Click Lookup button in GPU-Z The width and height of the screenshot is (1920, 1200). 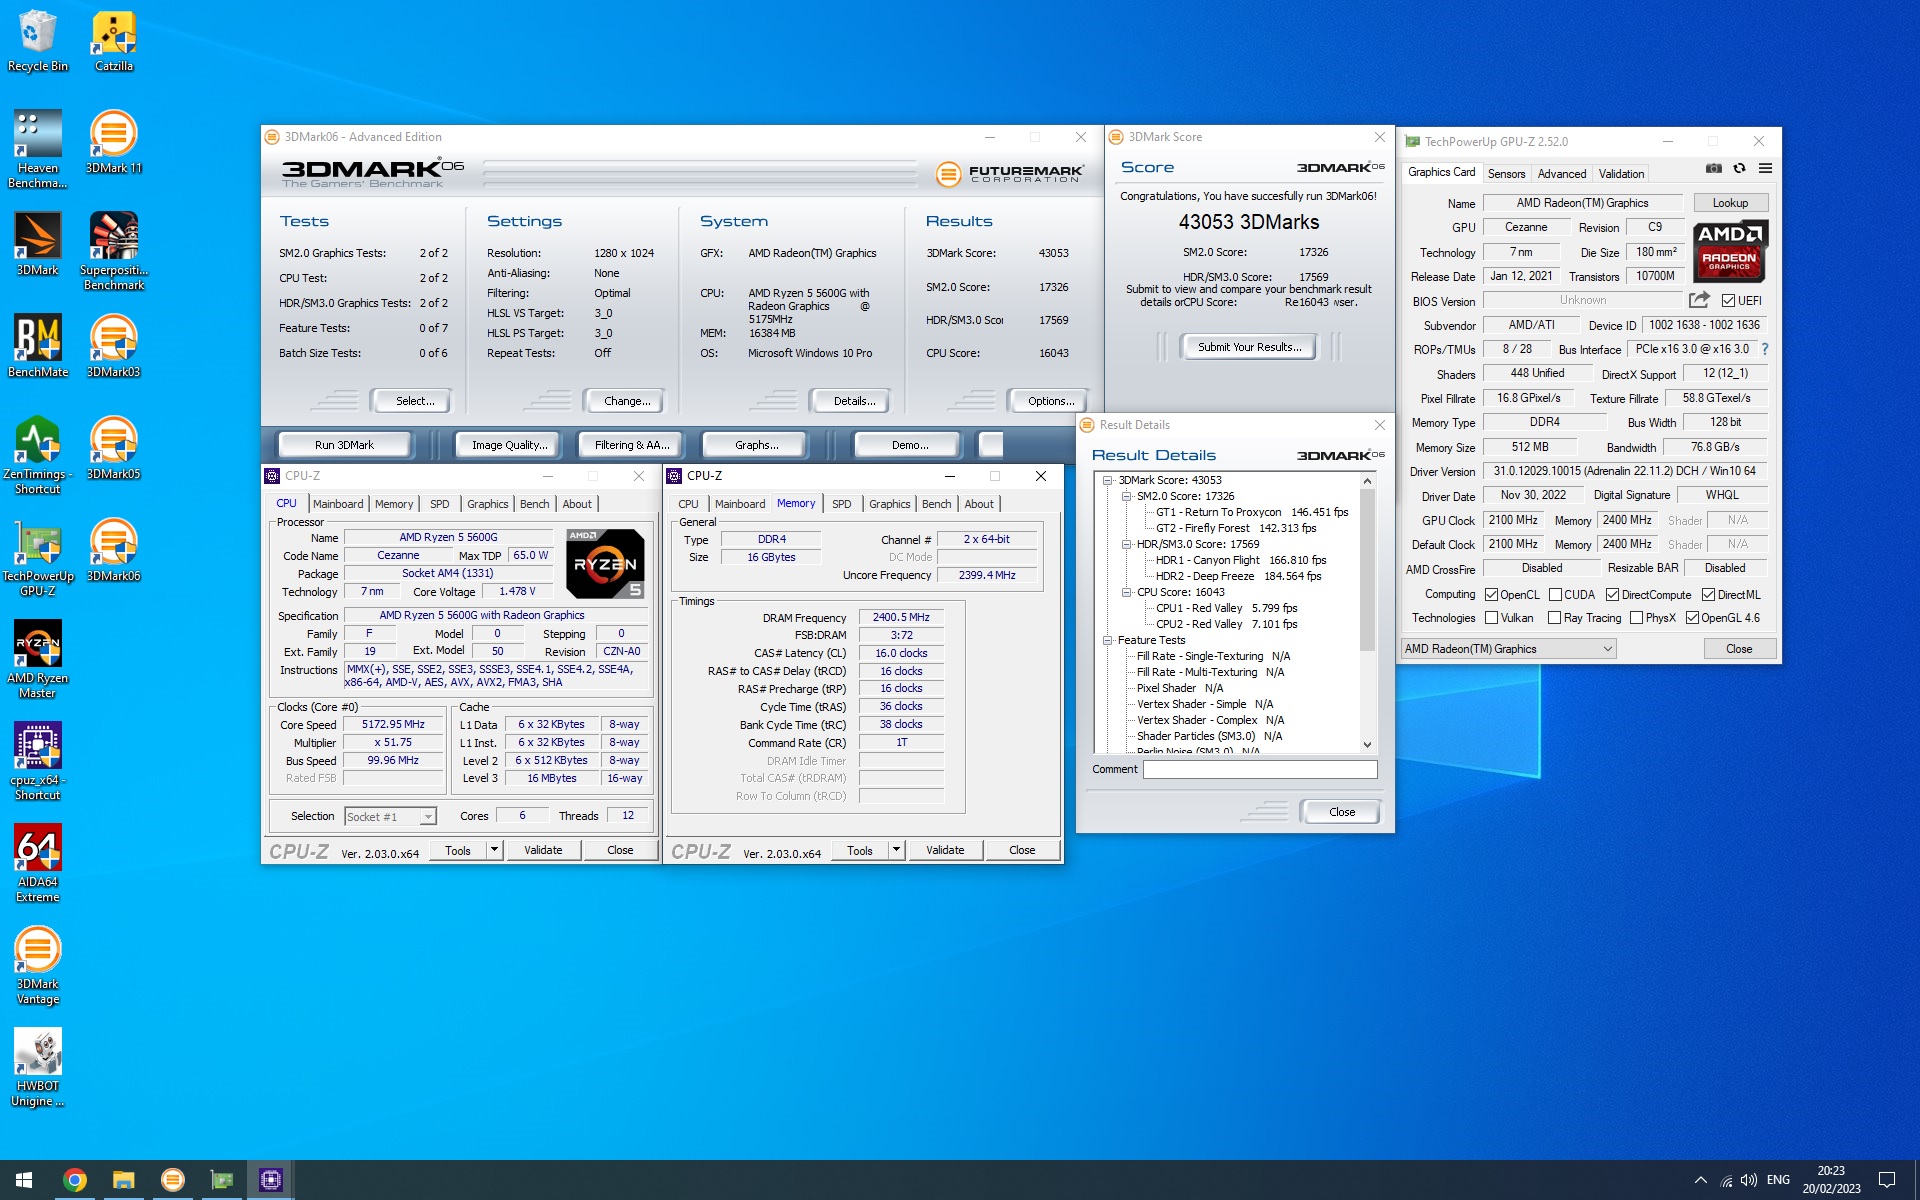1730,203
